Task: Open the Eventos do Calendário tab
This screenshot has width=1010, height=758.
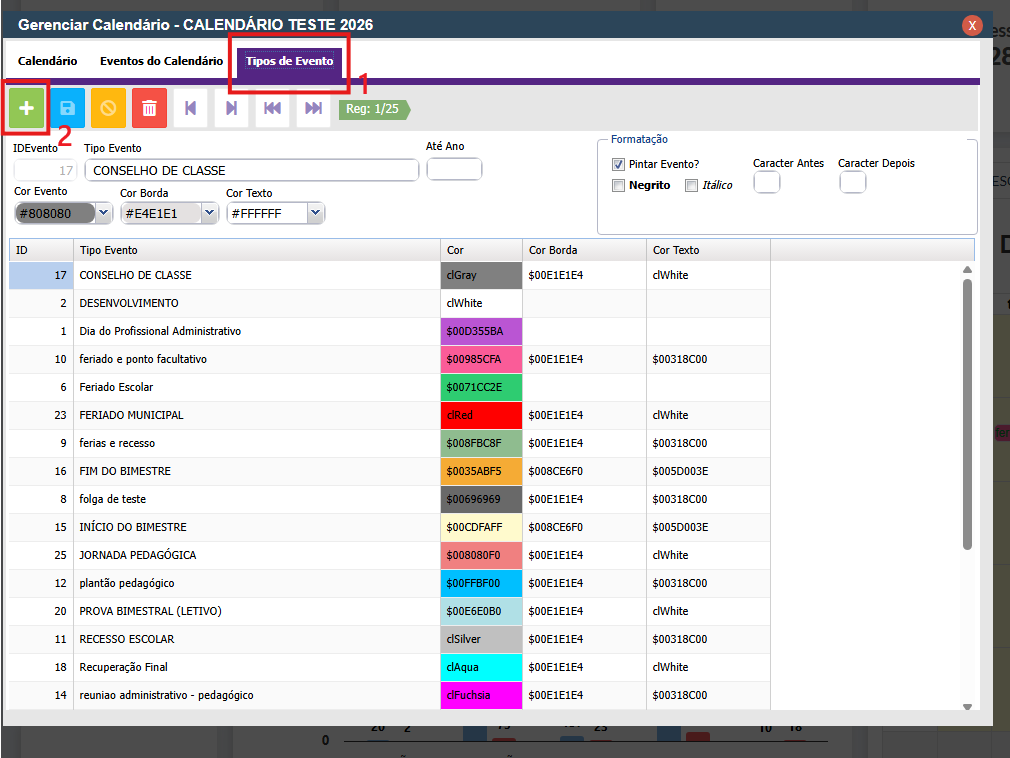Action: (161, 61)
